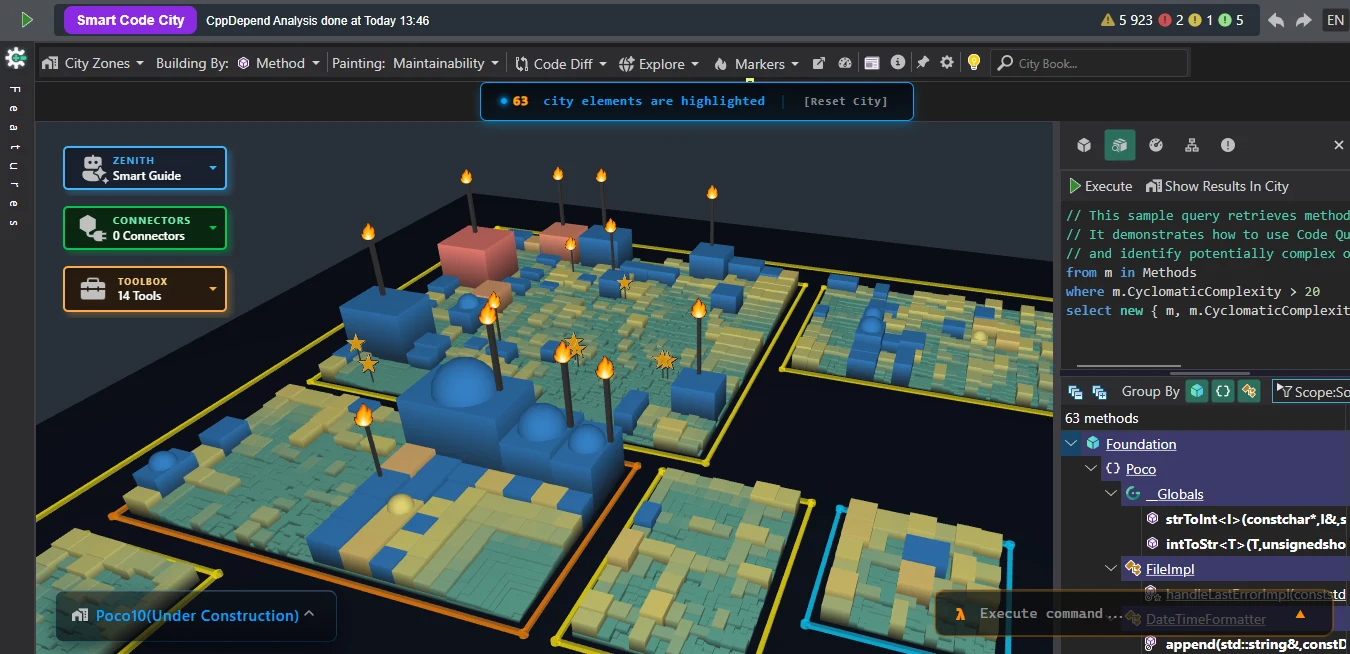Click the dashboard gauge toolbar icon
Viewport: 1350px width, 654px height.
(x=845, y=63)
